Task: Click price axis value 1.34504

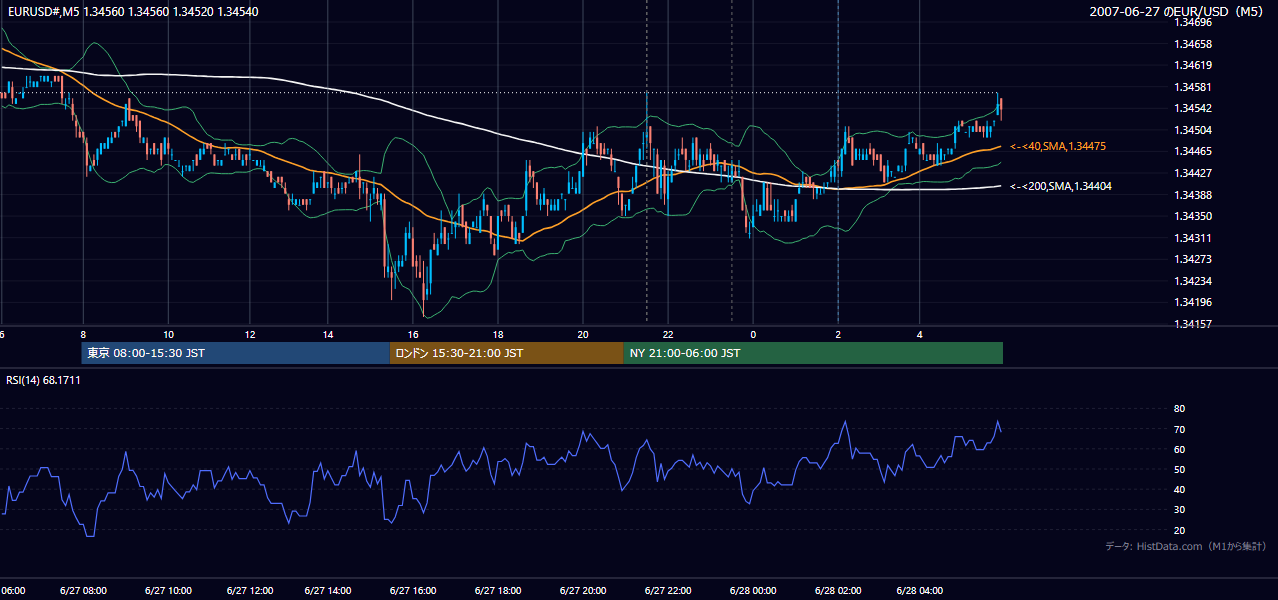Action: [1192, 130]
